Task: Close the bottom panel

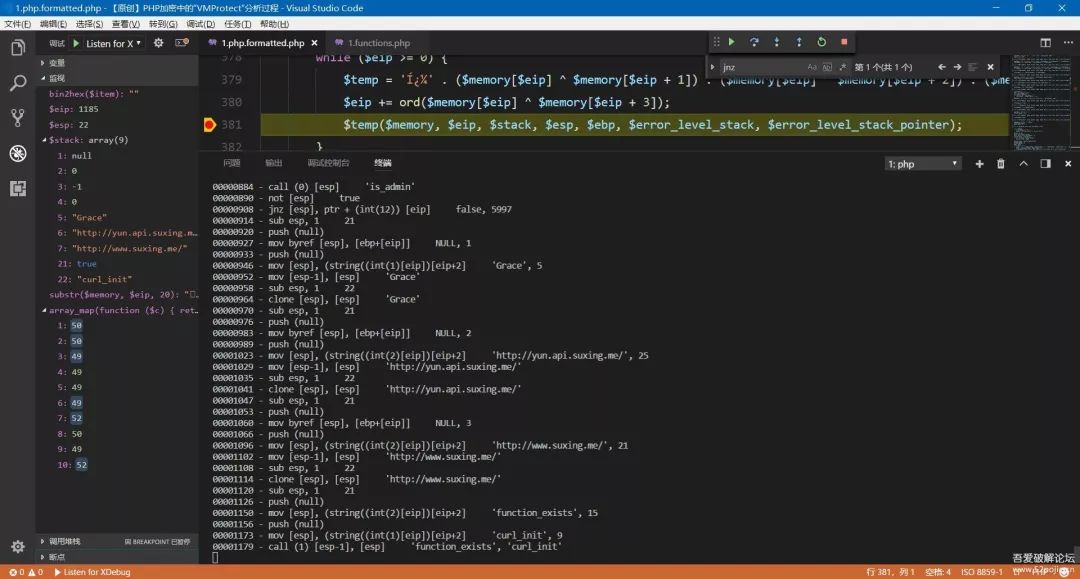Action: coord(1068,164)
